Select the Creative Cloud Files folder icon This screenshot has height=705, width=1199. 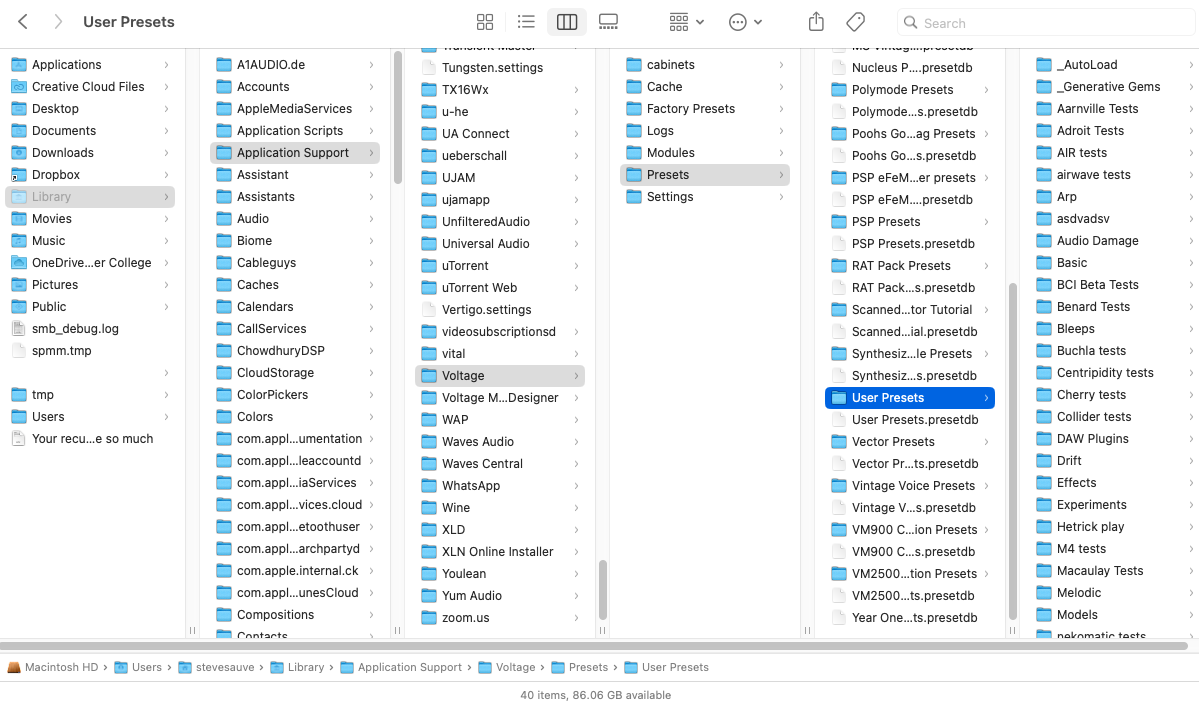tap(19, 87)
